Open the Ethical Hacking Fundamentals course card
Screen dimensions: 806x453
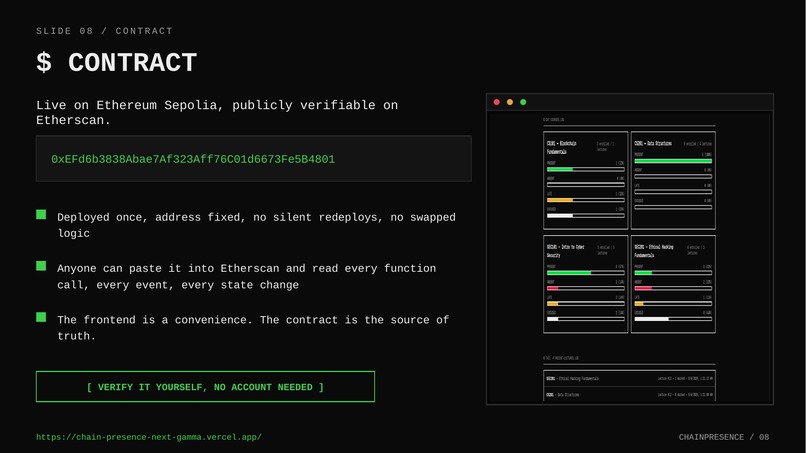673,284
